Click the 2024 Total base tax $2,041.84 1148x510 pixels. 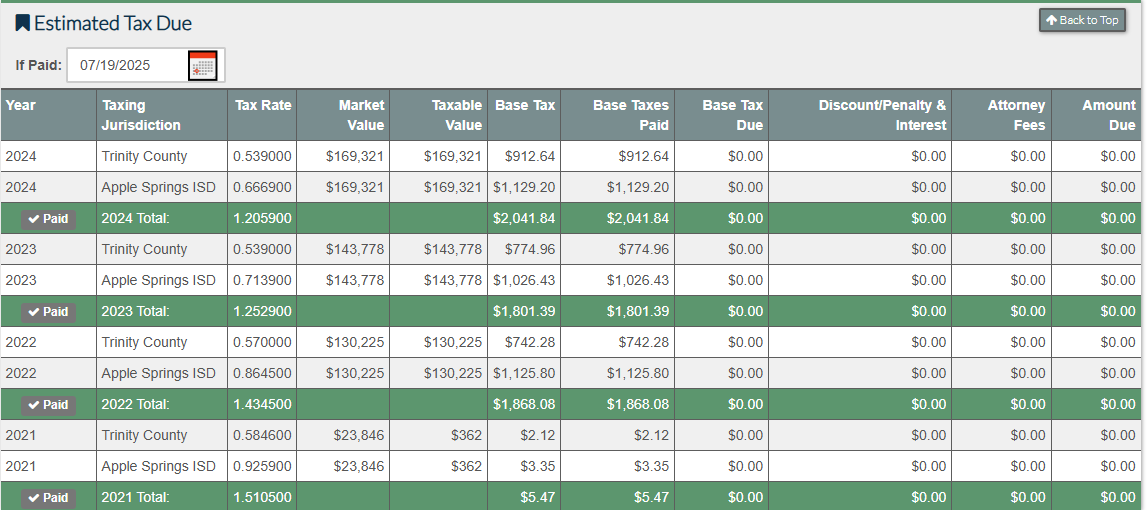[524, 219]
